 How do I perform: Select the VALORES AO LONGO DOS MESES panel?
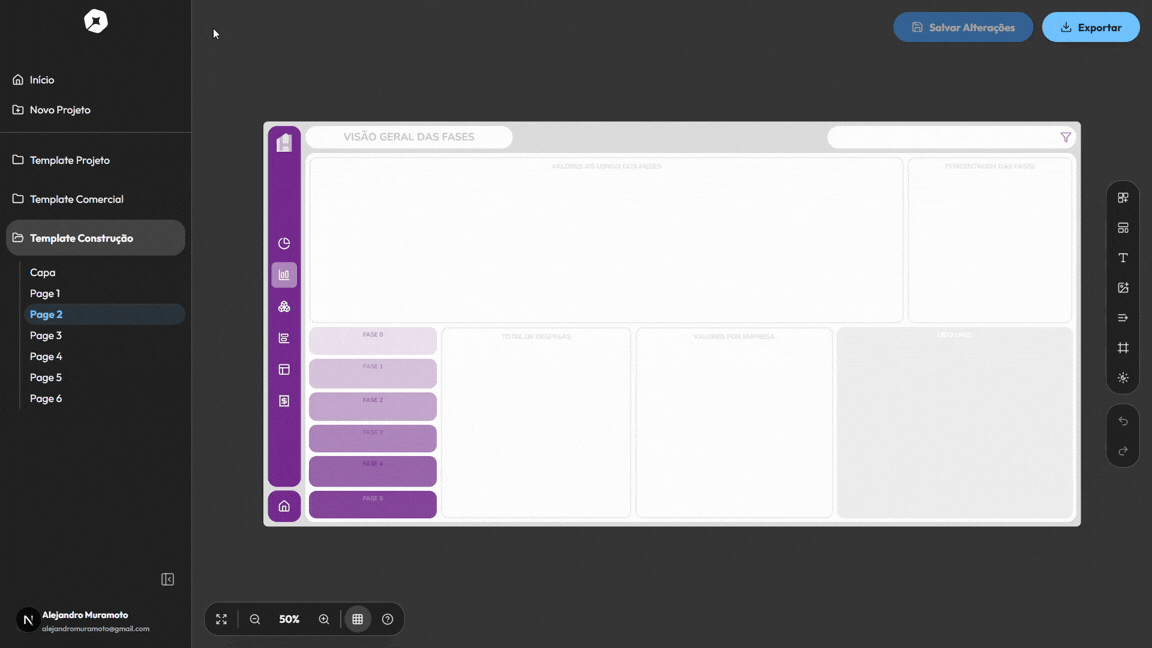[606, 240]
